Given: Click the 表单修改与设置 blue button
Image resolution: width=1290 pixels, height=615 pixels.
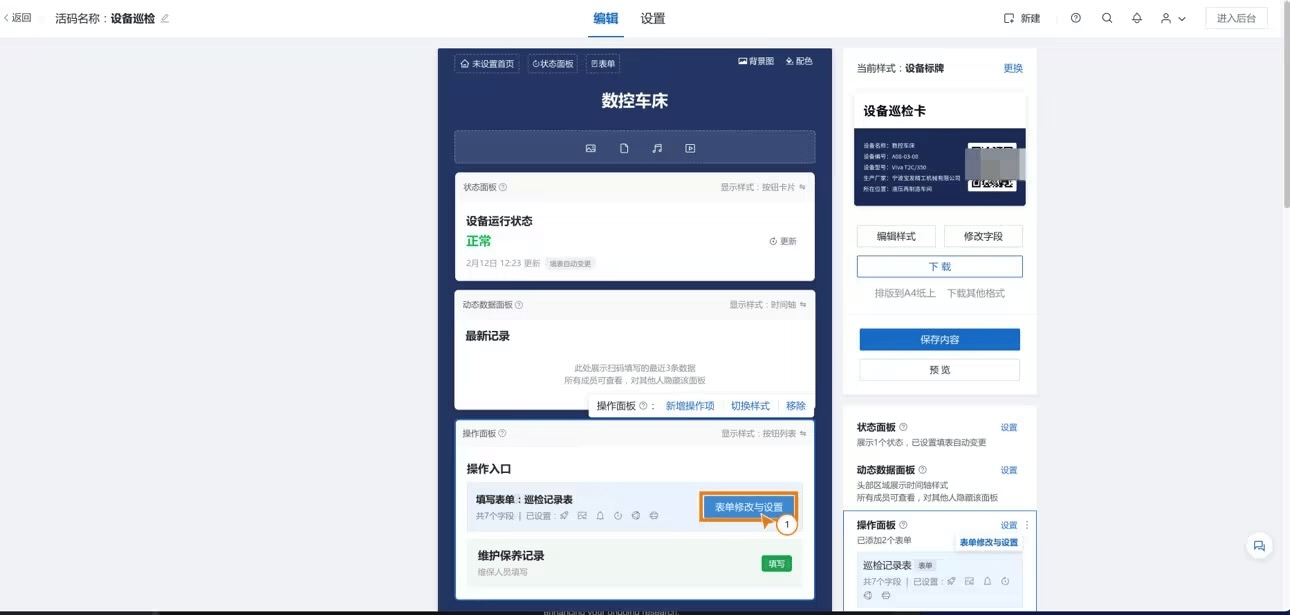Looking at the screenshot, I should pos(749,507).
